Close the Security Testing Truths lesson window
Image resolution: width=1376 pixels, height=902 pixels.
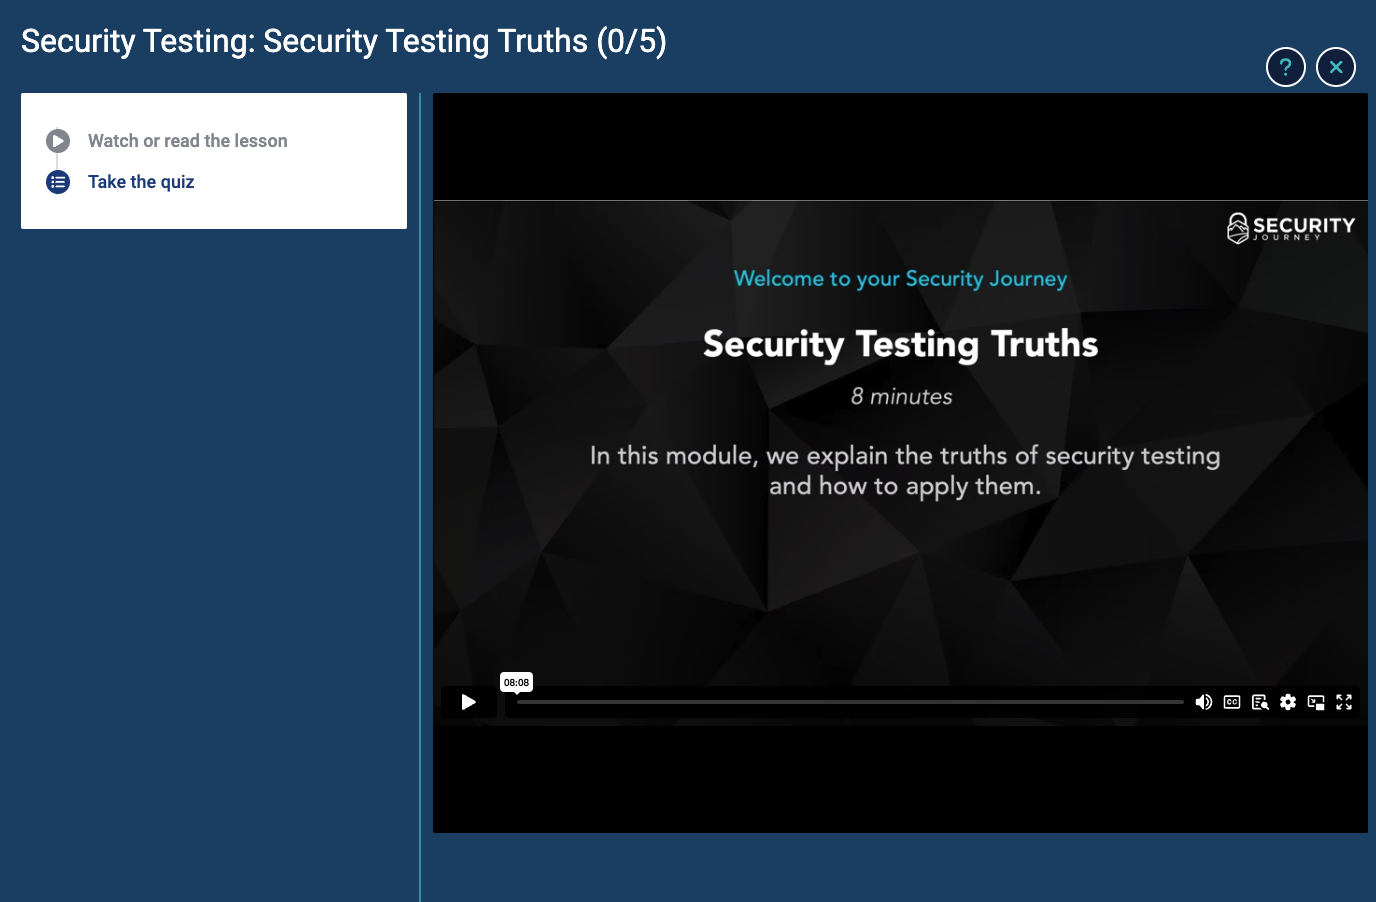[1335, 67]
